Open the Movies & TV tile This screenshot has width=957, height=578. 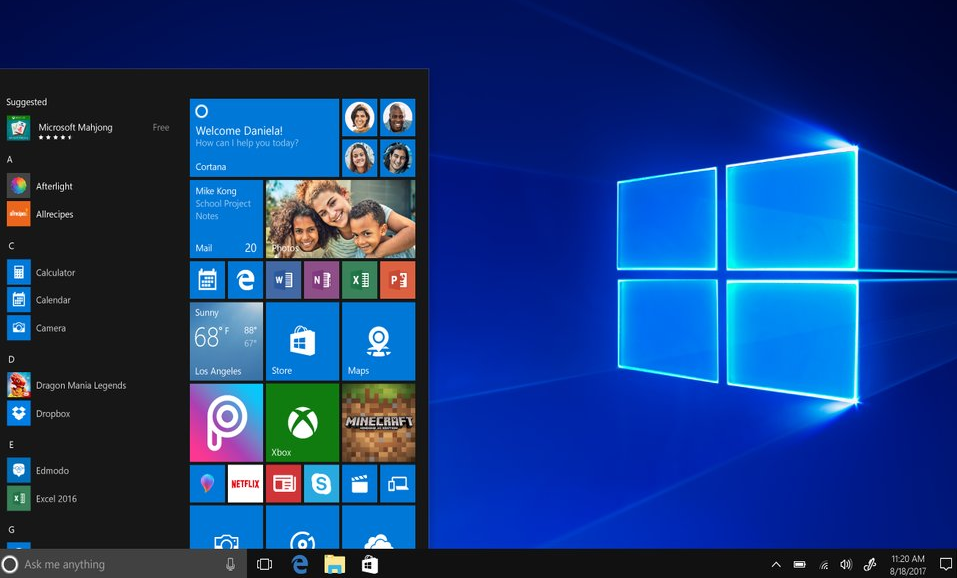pos(359,484)
